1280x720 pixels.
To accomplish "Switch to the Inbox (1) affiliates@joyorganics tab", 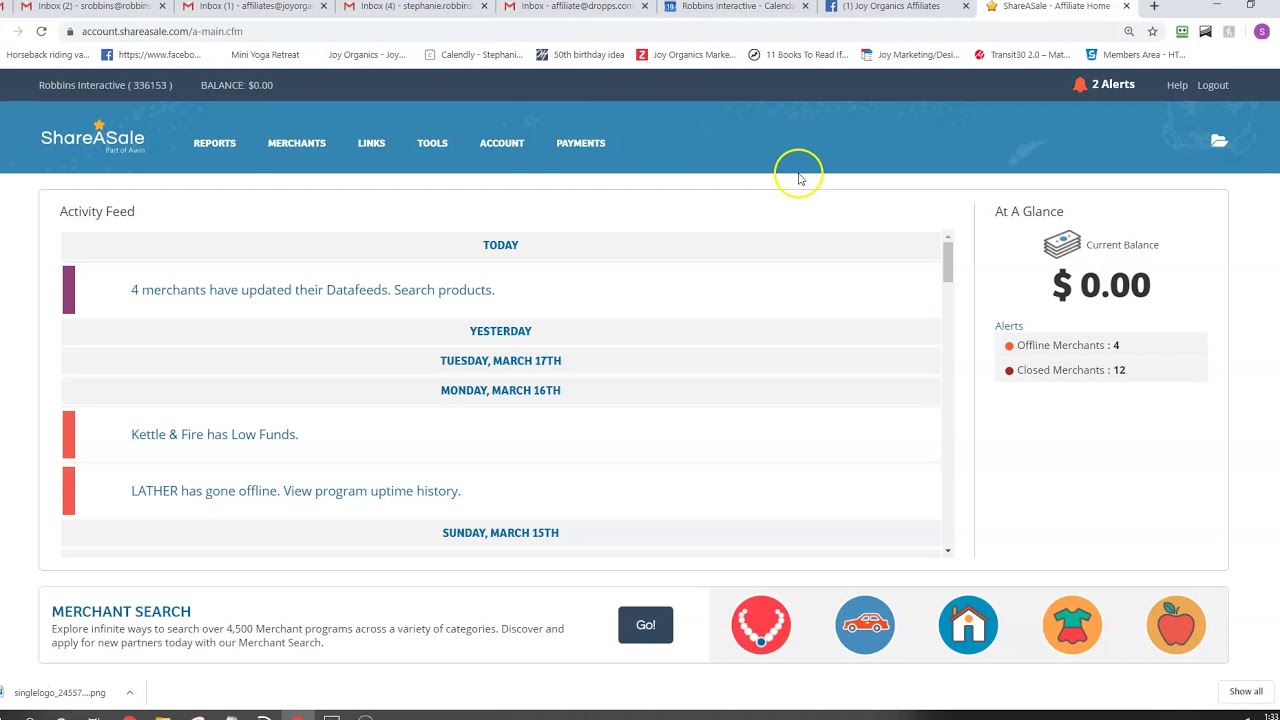I will coord(255,6).
